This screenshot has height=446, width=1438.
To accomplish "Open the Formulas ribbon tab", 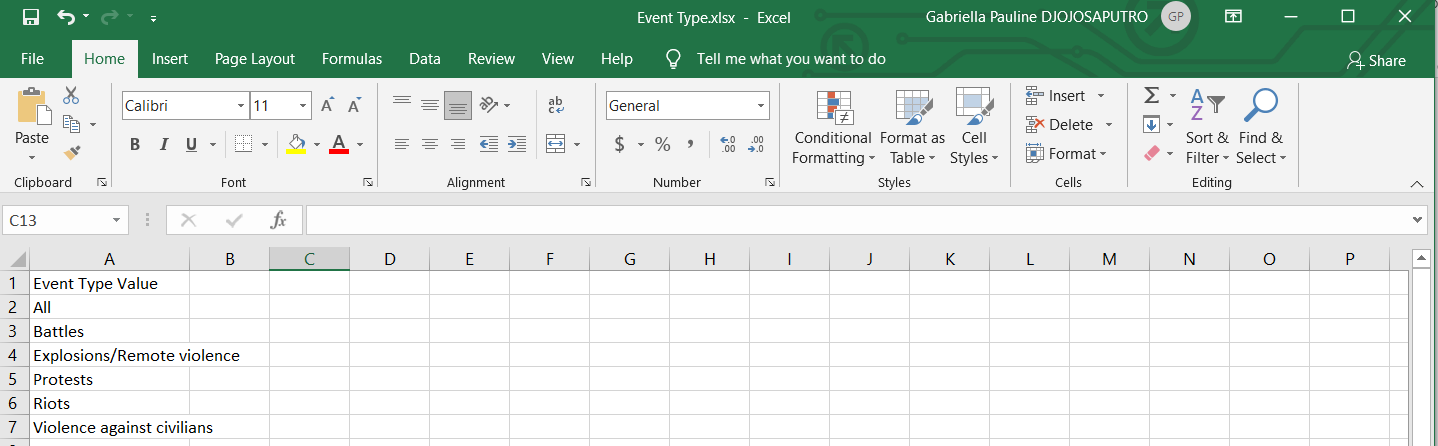I will (352, 59).
